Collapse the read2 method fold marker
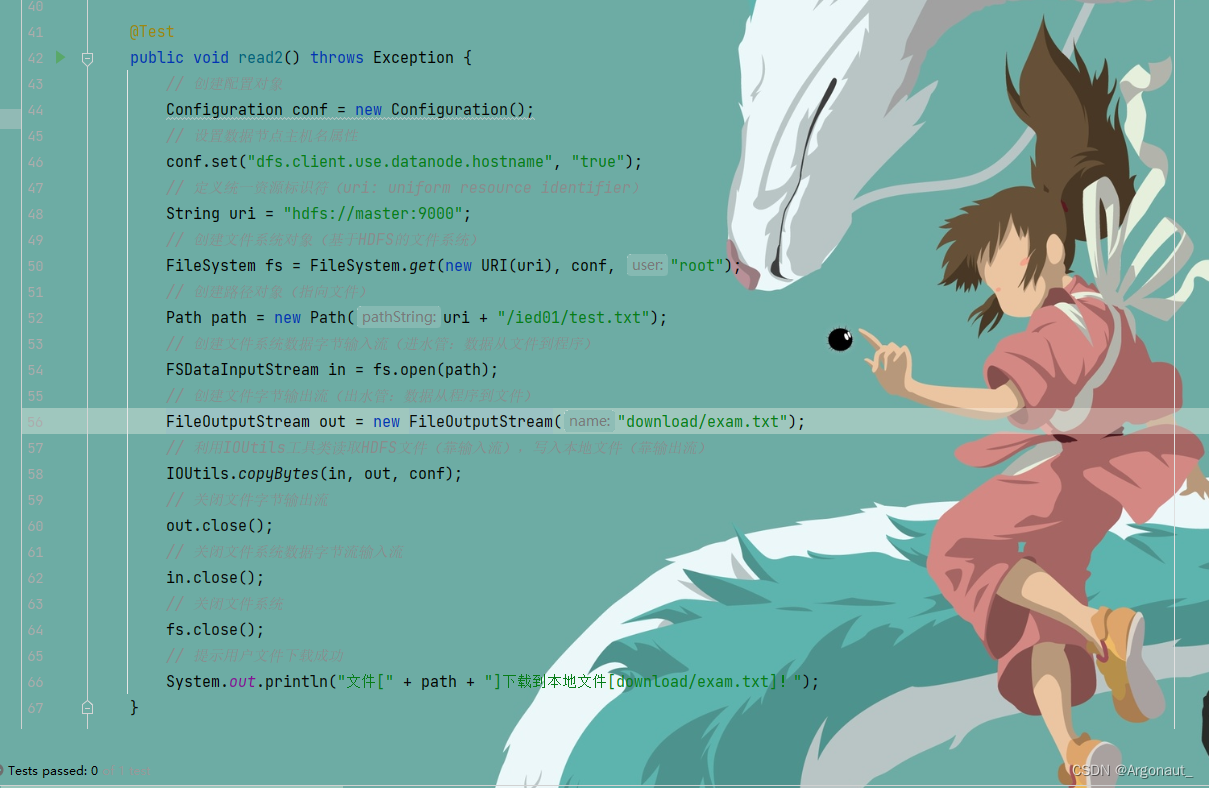 click(x=87, y=59)
